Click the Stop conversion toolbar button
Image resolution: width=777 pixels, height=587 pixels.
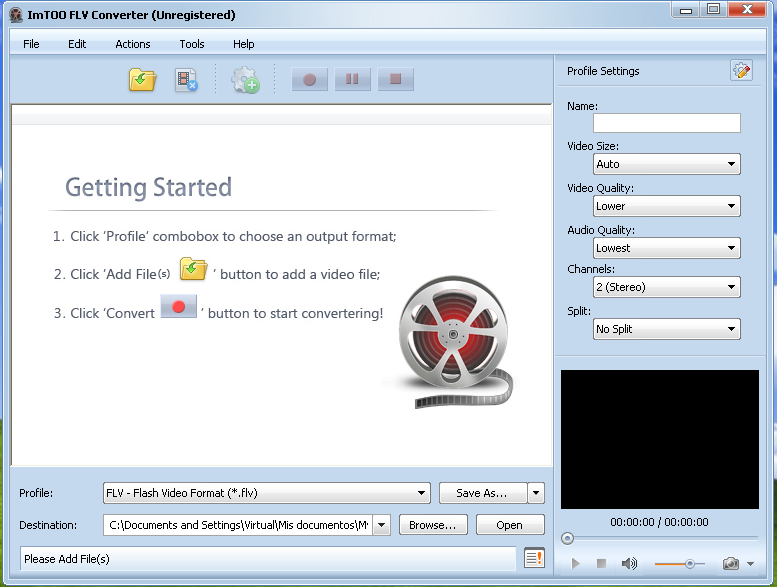[395, 79]
